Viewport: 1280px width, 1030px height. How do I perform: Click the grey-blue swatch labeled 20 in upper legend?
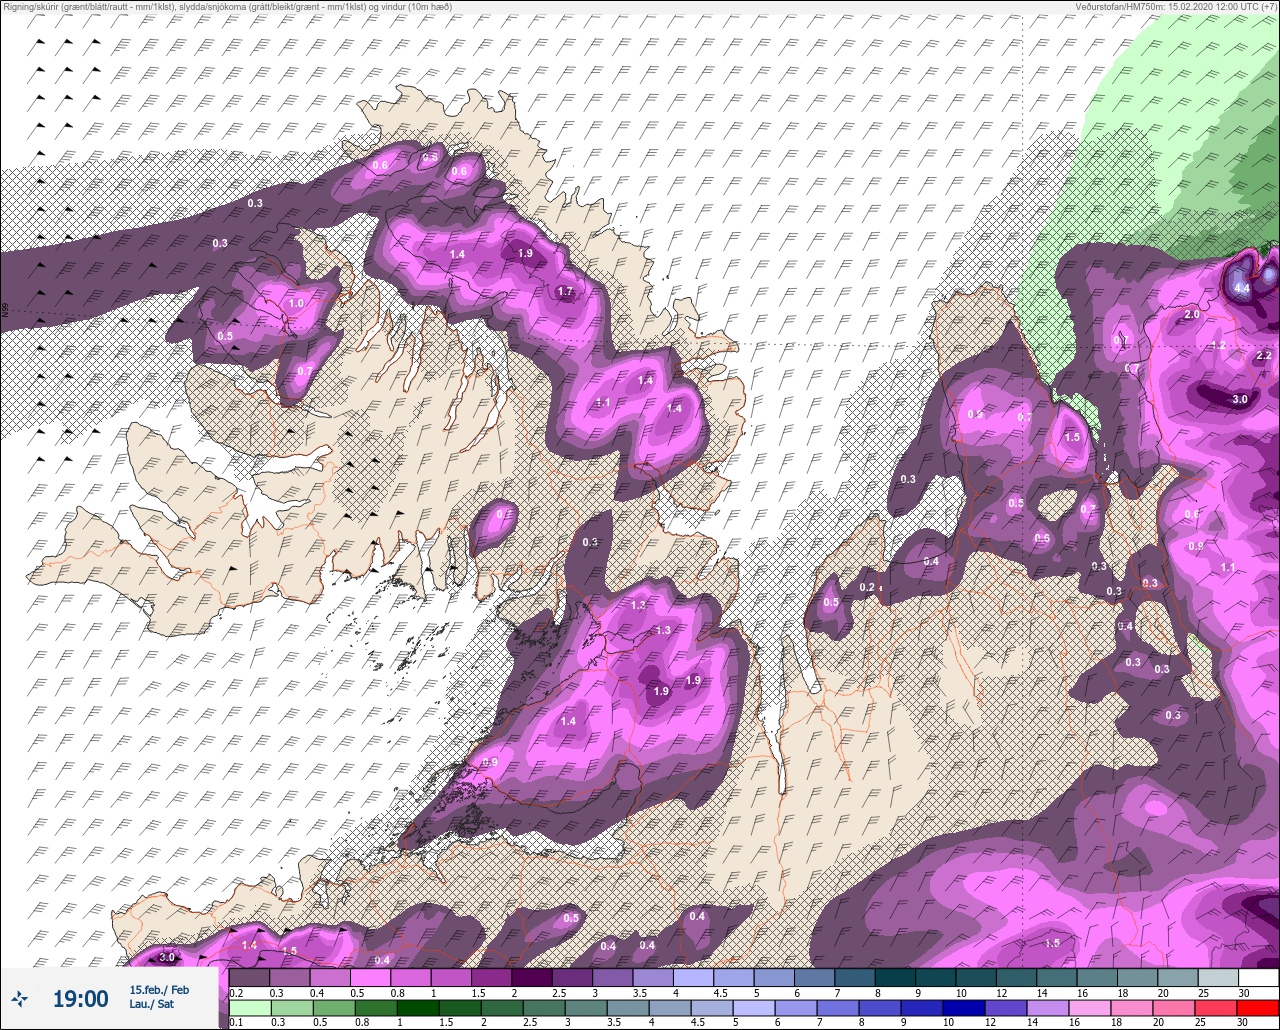coord(1178,977)
